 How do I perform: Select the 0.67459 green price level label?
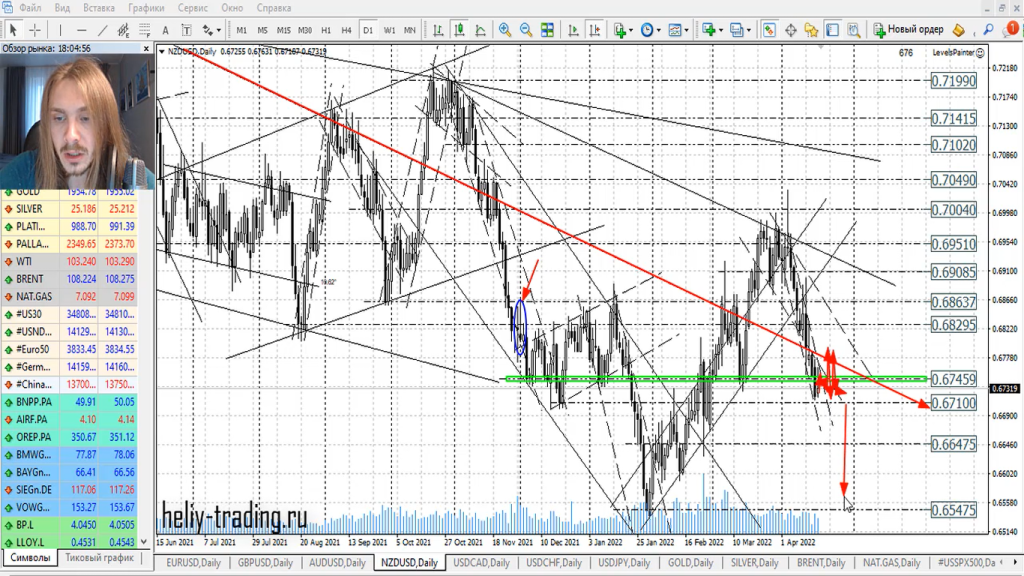coord(952,379)
